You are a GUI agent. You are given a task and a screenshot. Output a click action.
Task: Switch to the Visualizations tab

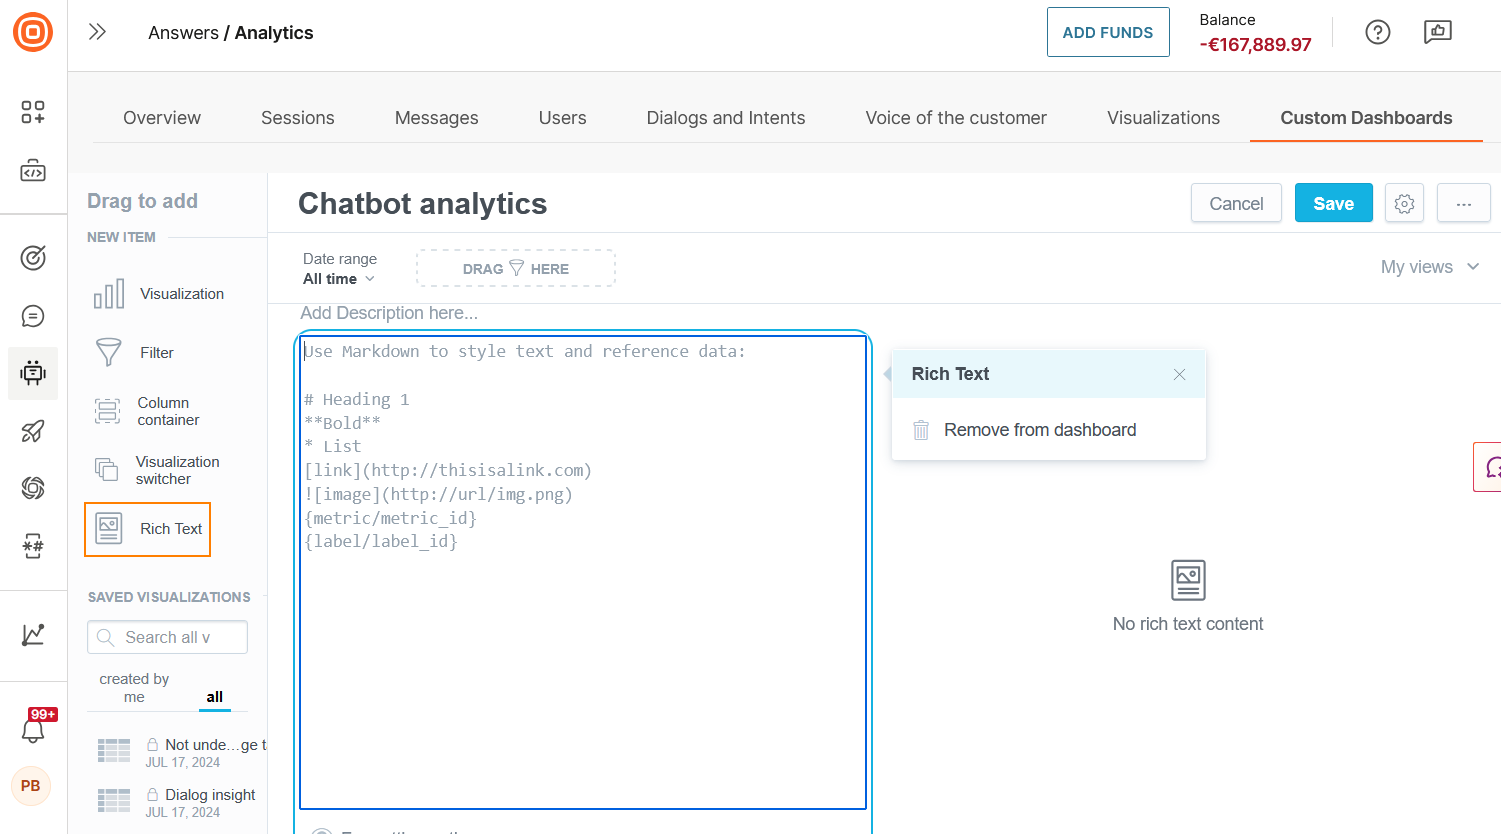[x=1163, y=117]
